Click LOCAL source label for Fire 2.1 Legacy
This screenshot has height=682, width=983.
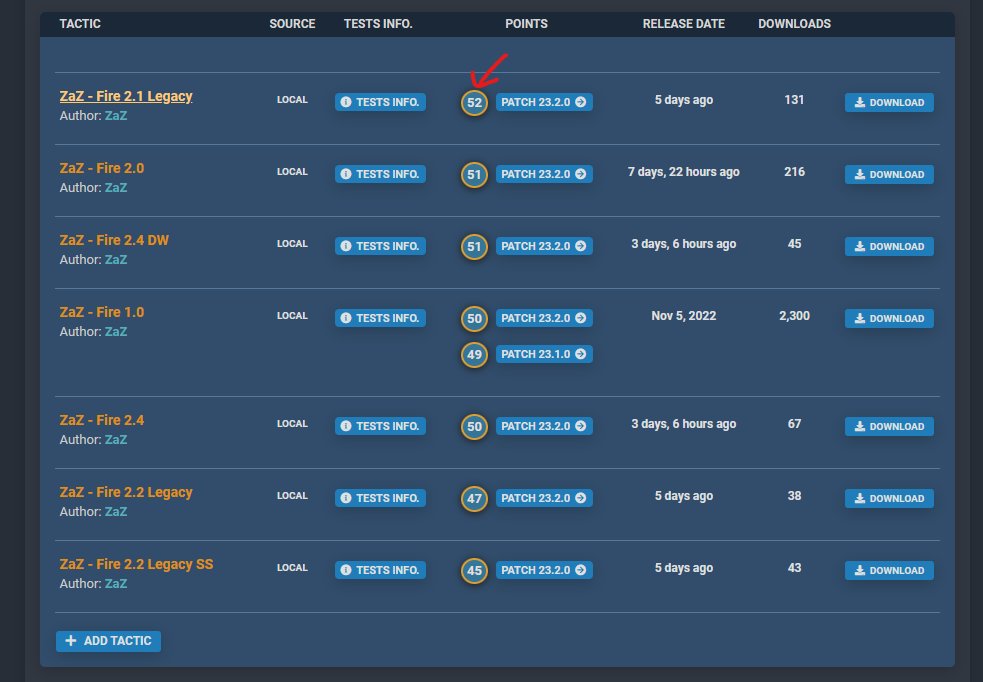(x=292, y=100)
